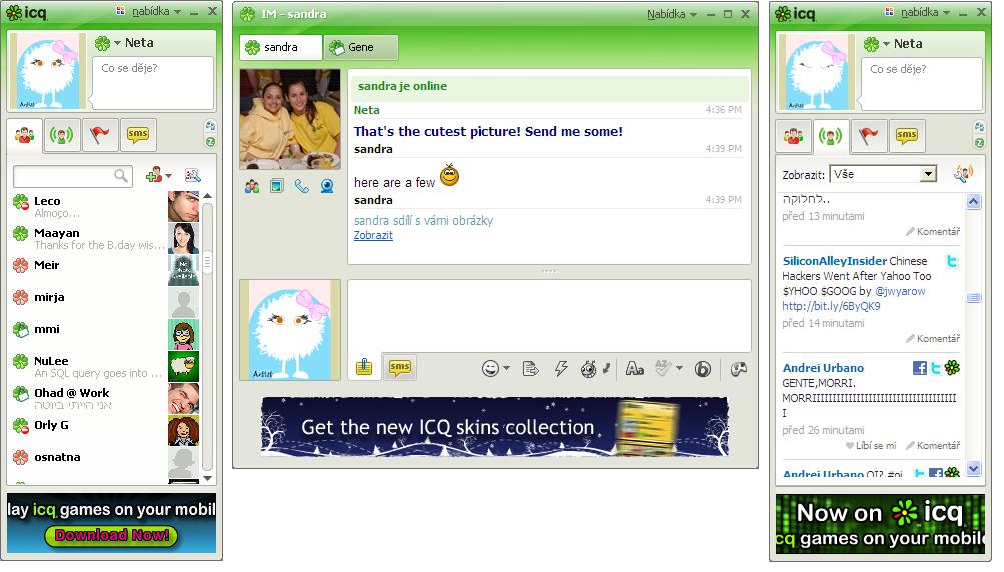
Task: Click the feed settings icon beside Zobrazit dropdown
Action: click(963, 174)
